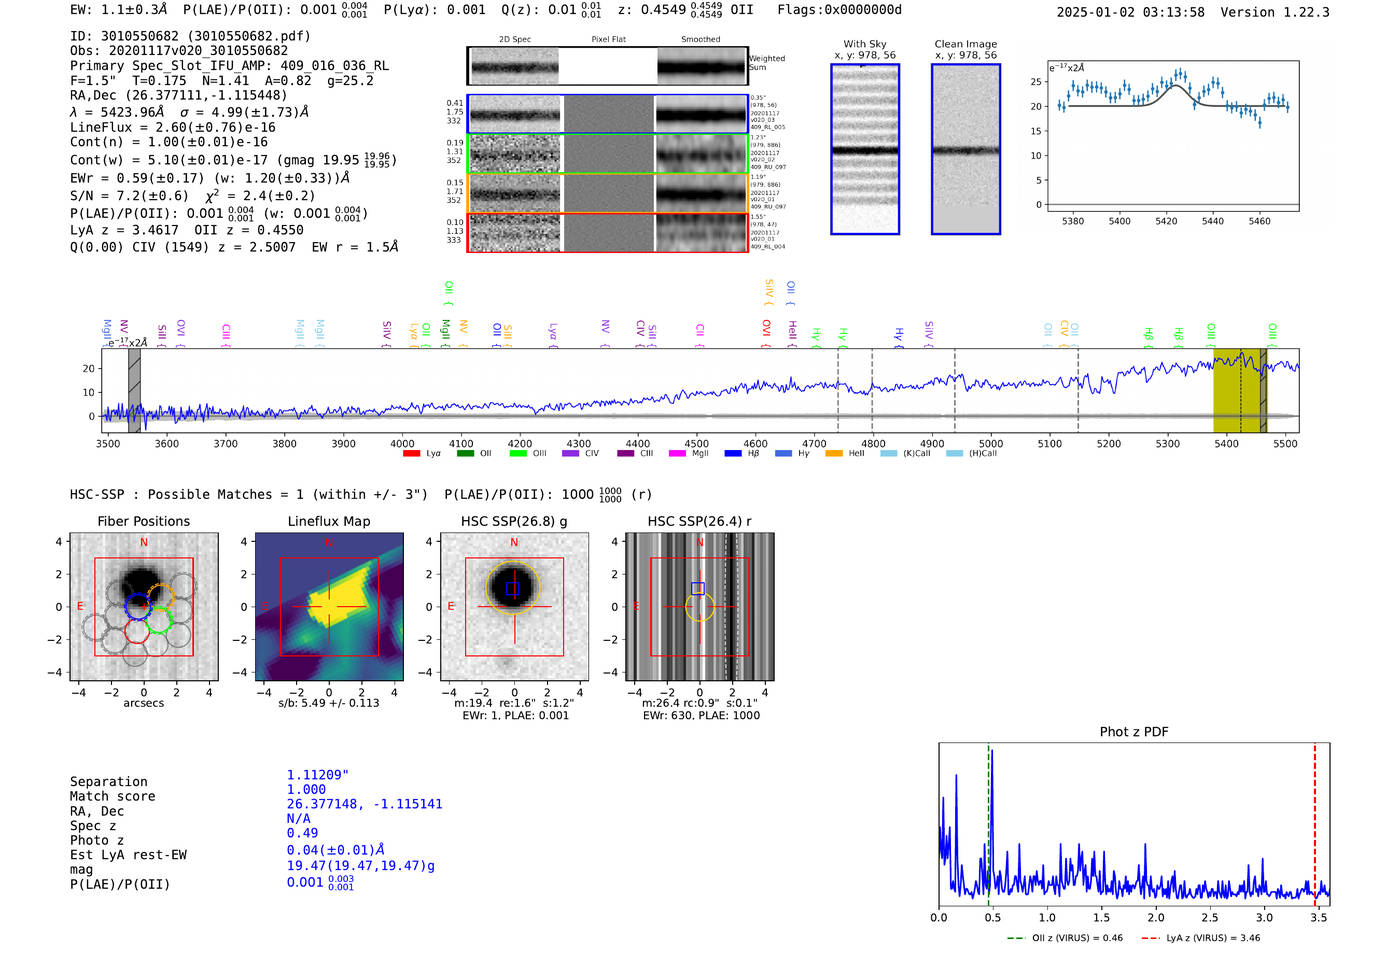
Task: Open the HSC SSP(26.8) g image
Action: pos(514,606)
